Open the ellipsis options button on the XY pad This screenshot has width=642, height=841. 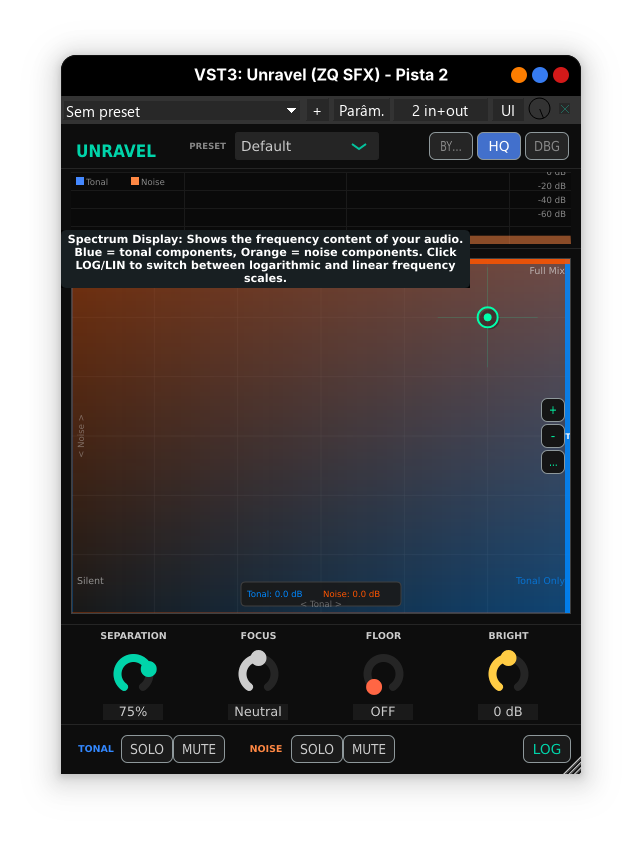[552, 462]
